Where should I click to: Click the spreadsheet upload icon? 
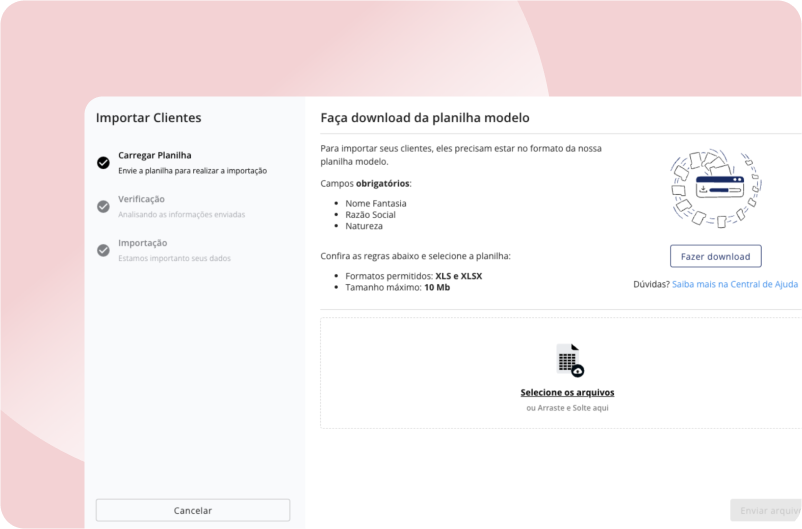point(569,359)
